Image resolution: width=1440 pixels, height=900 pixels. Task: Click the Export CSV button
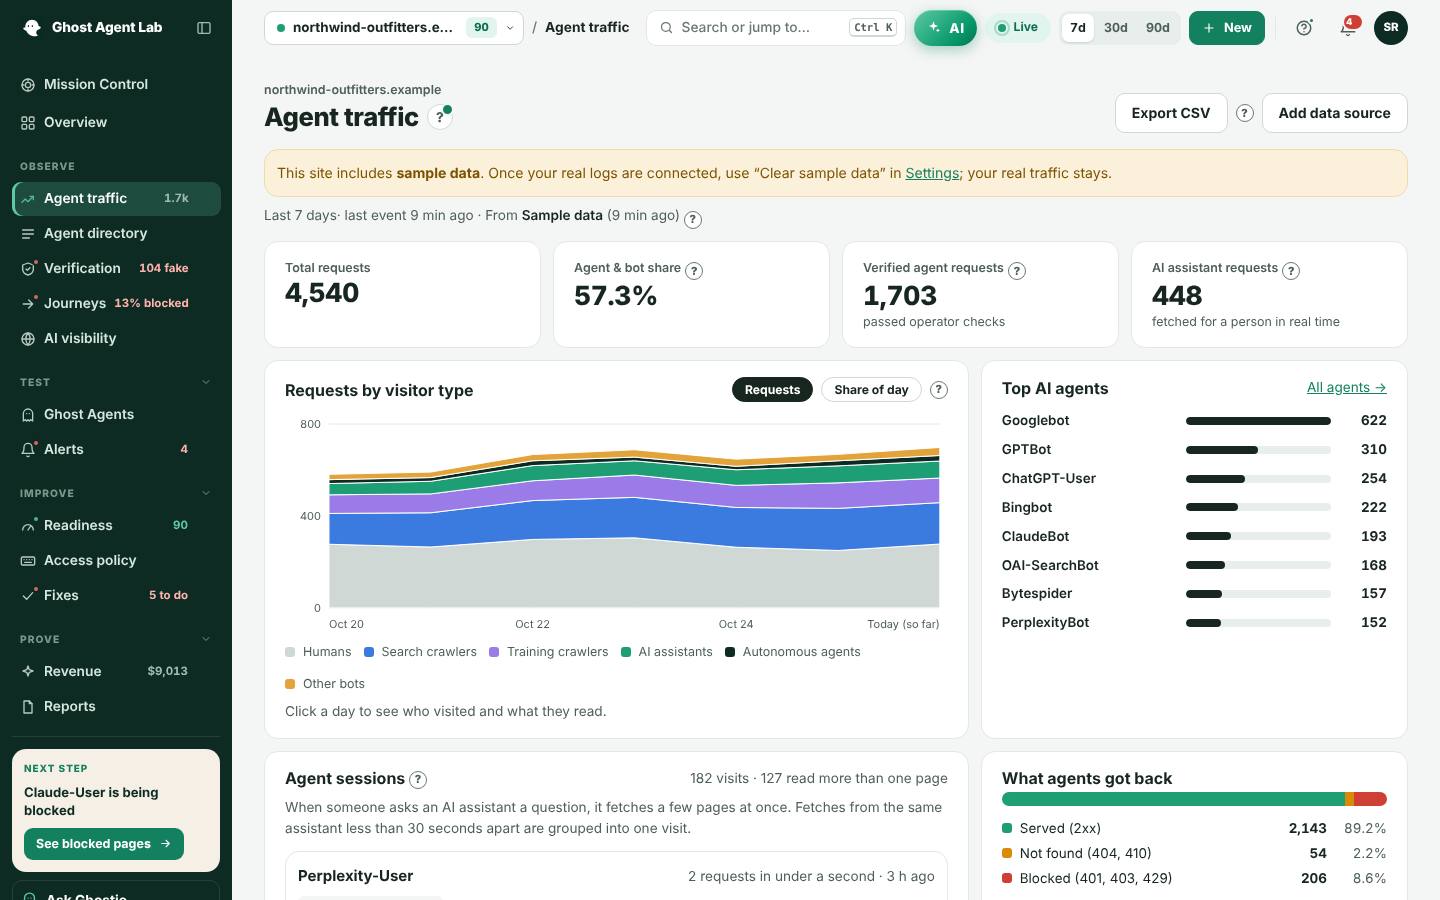(1171, 113)
